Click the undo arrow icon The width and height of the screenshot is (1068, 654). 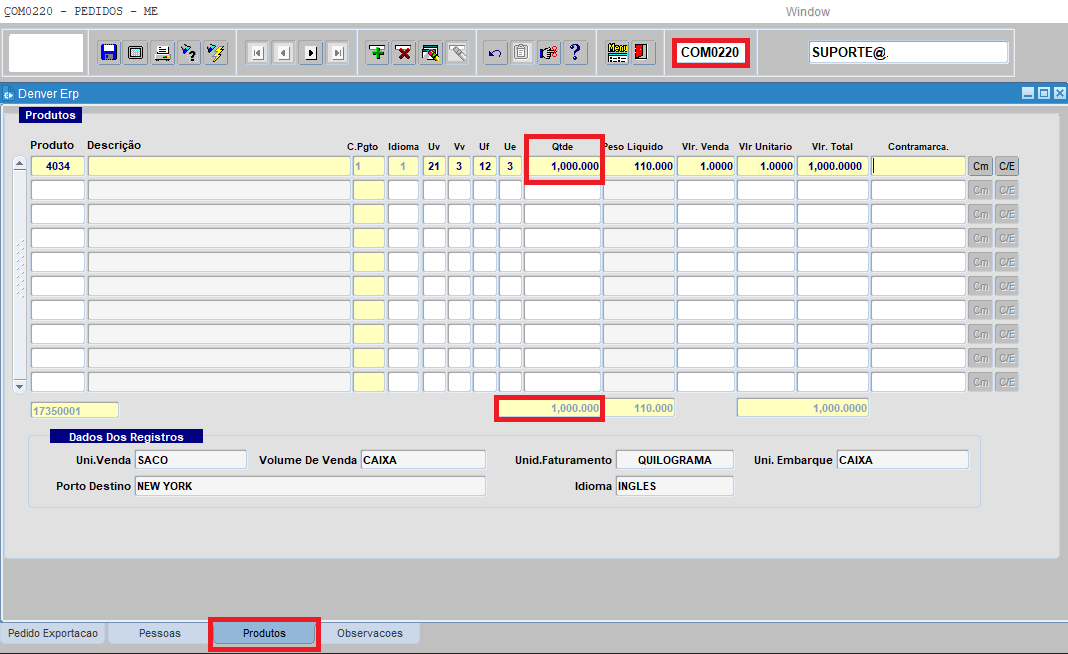pos(495,52)
